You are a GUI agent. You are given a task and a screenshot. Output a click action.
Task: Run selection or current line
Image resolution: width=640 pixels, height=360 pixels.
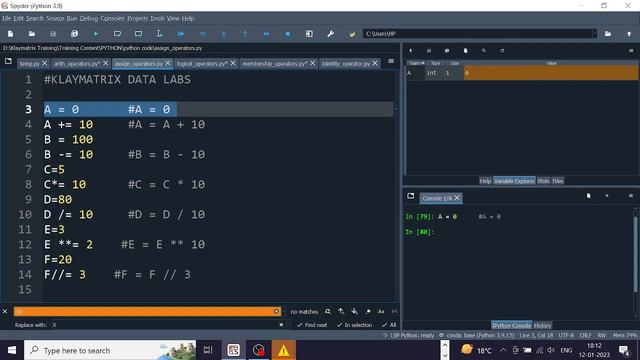click(x=160, y=34)
